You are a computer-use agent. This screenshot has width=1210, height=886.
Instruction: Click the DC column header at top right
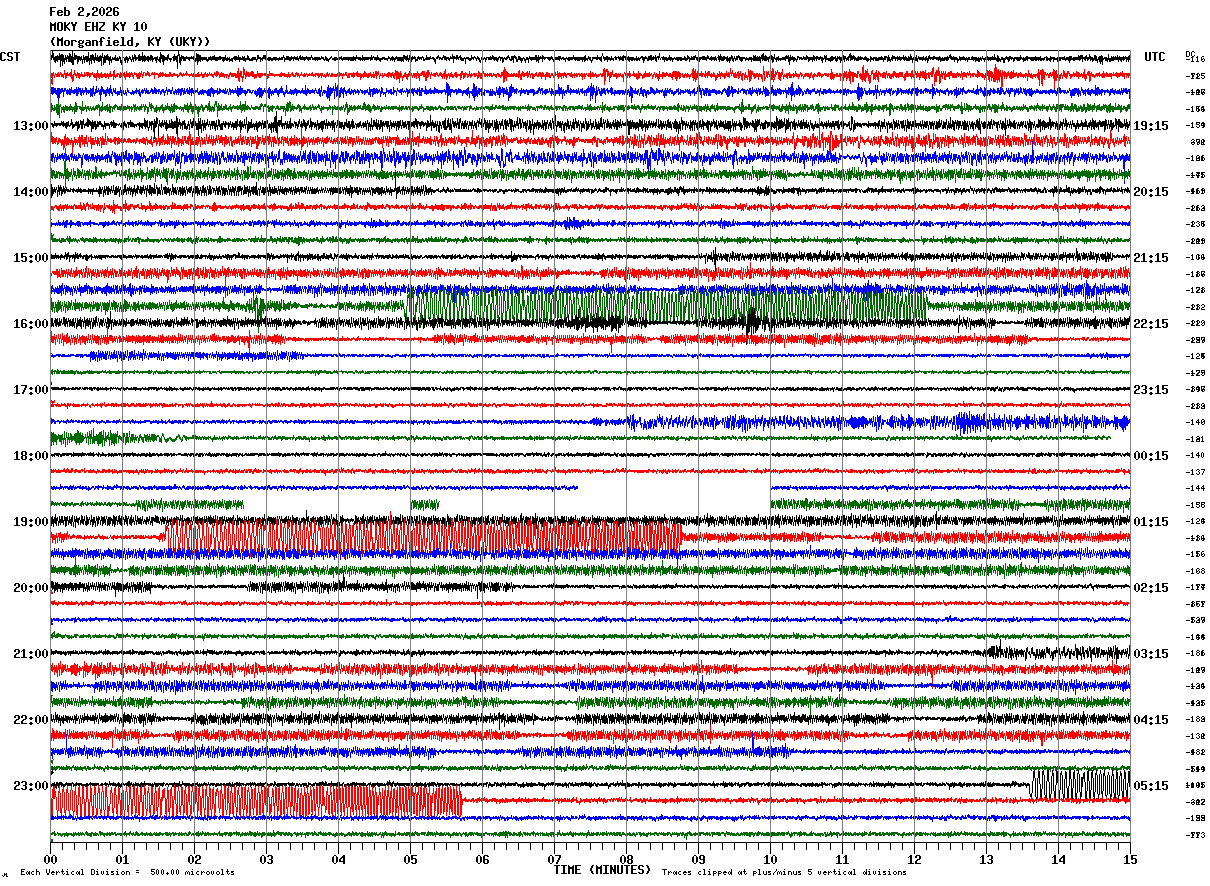1190,54
